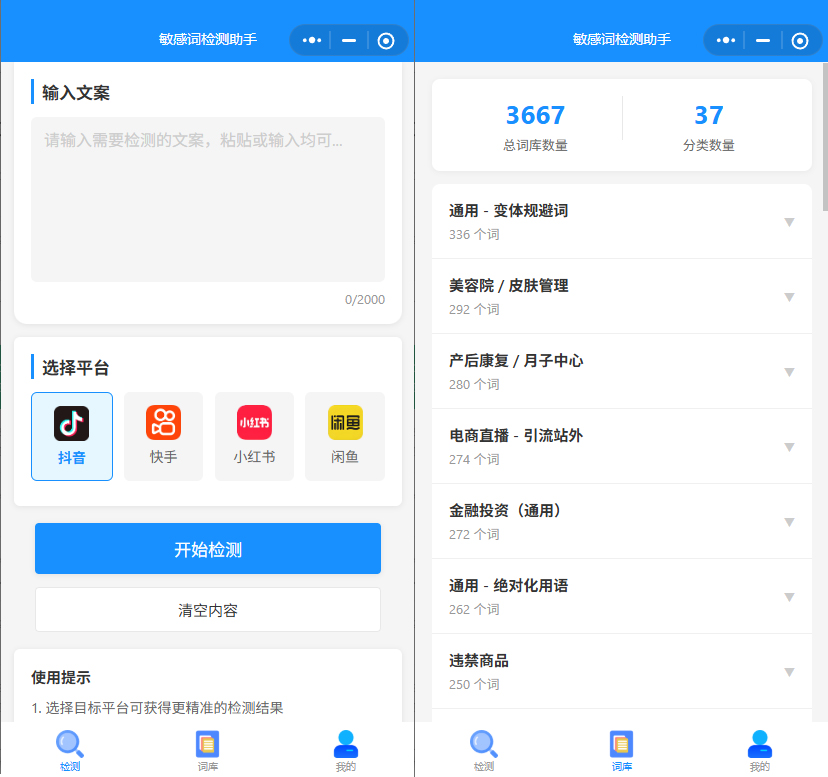Switch to 我的 tab in right panel
Screen dimensions: 828x777
click(759, 750)
